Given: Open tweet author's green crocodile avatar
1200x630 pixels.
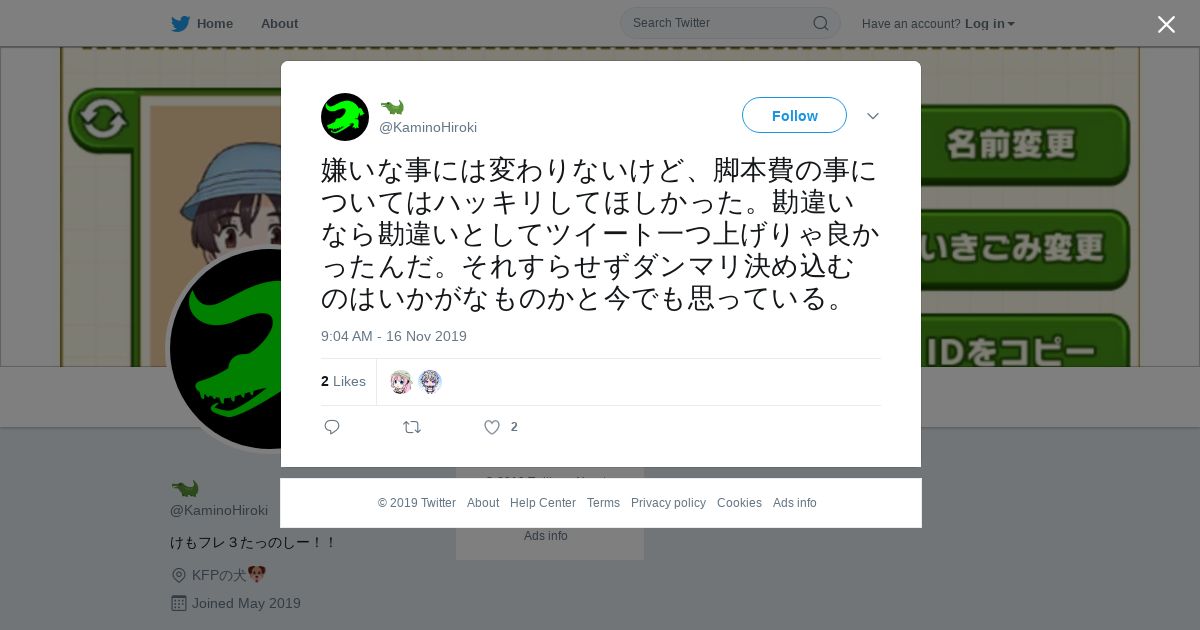Looking at the screenshot, I should (345, 117).
